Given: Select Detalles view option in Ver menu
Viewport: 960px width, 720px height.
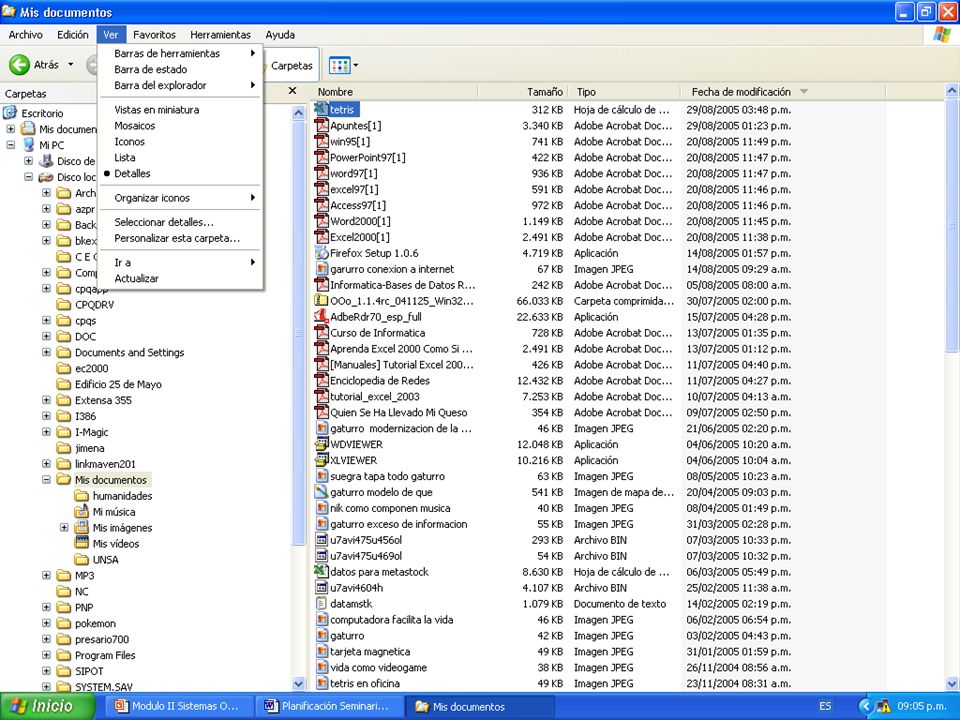Looking at the screenshot, I should point(181,173).
